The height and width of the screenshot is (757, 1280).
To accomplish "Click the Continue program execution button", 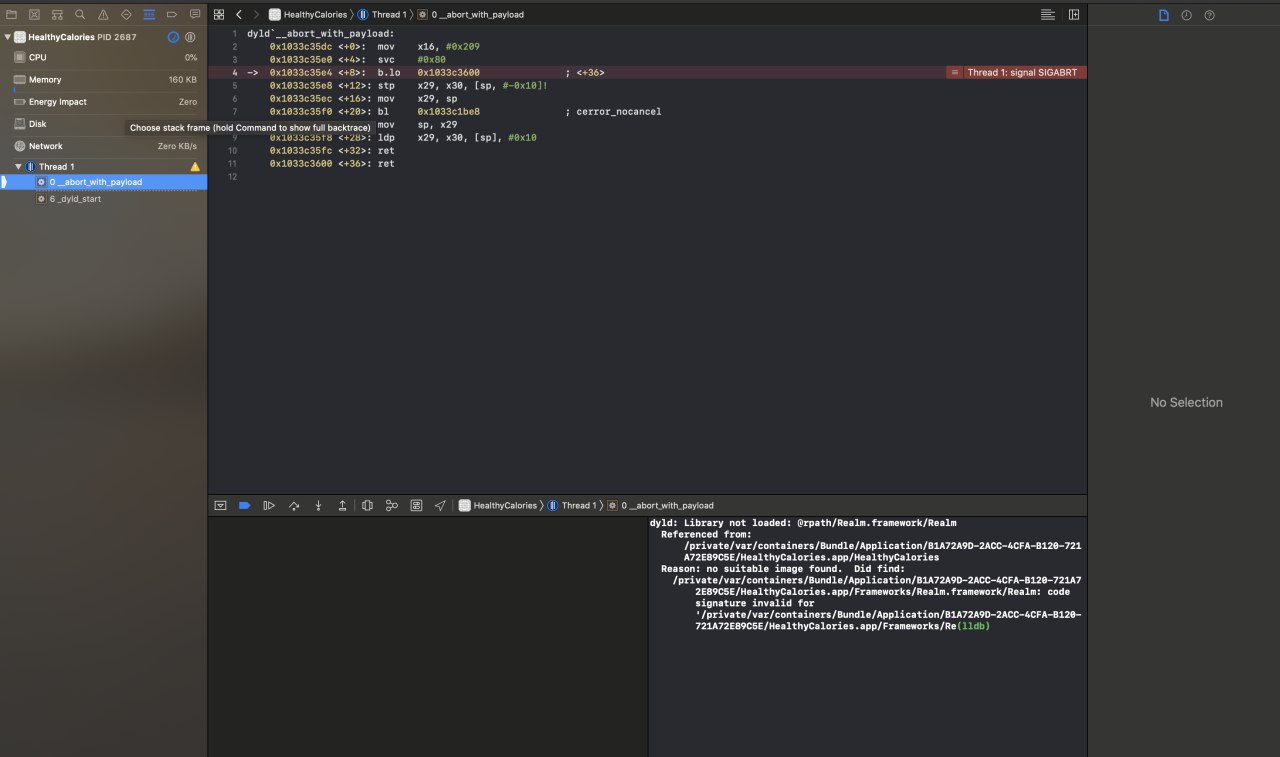I will point(269,506).
